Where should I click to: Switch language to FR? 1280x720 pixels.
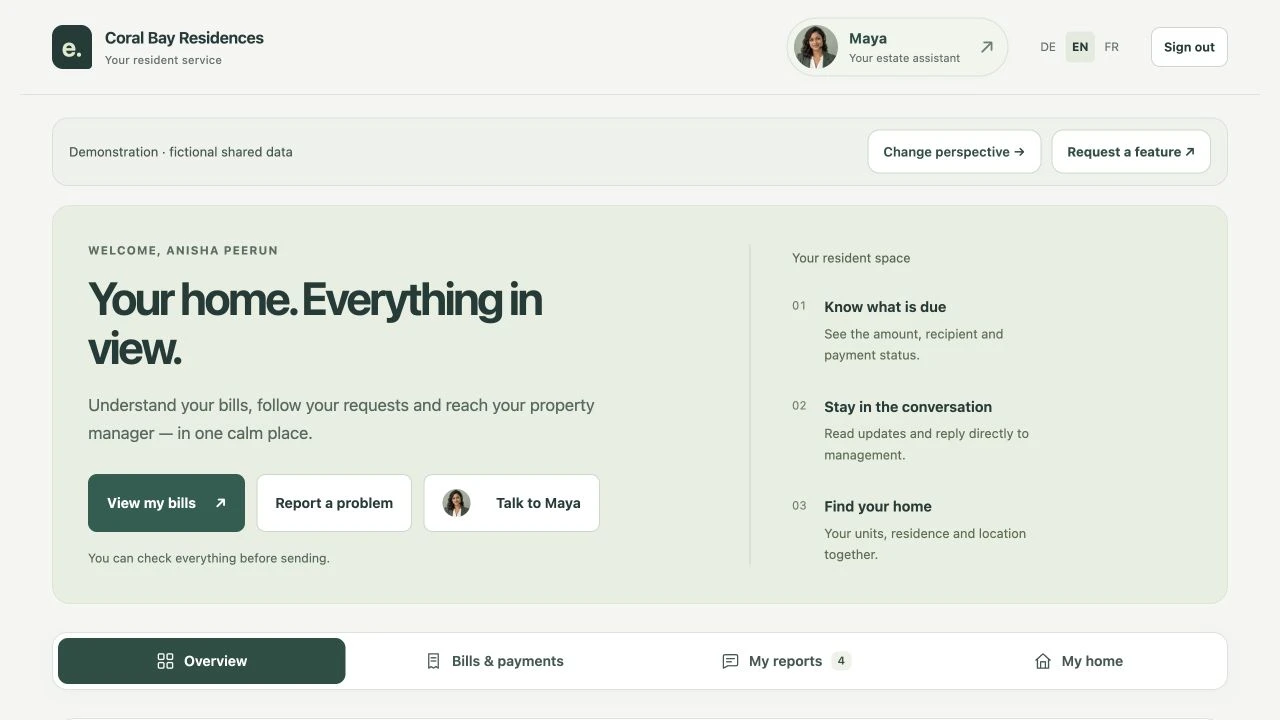[1112, 47]
